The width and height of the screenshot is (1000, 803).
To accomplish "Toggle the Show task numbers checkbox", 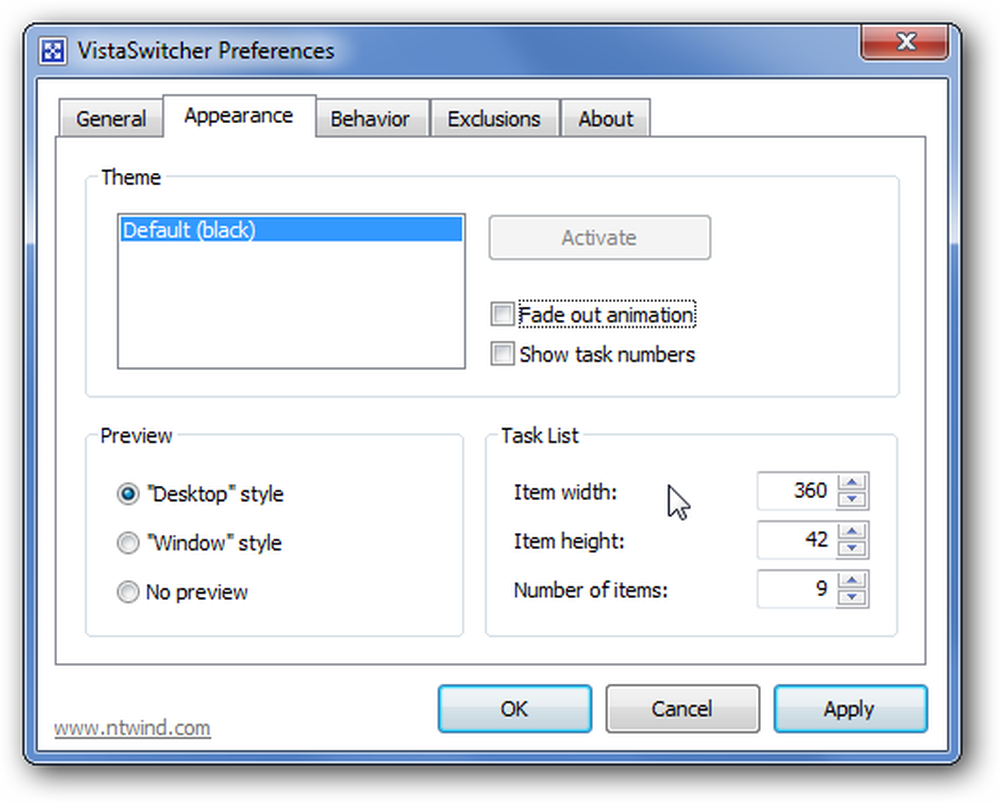I will (x=503, y=354).
